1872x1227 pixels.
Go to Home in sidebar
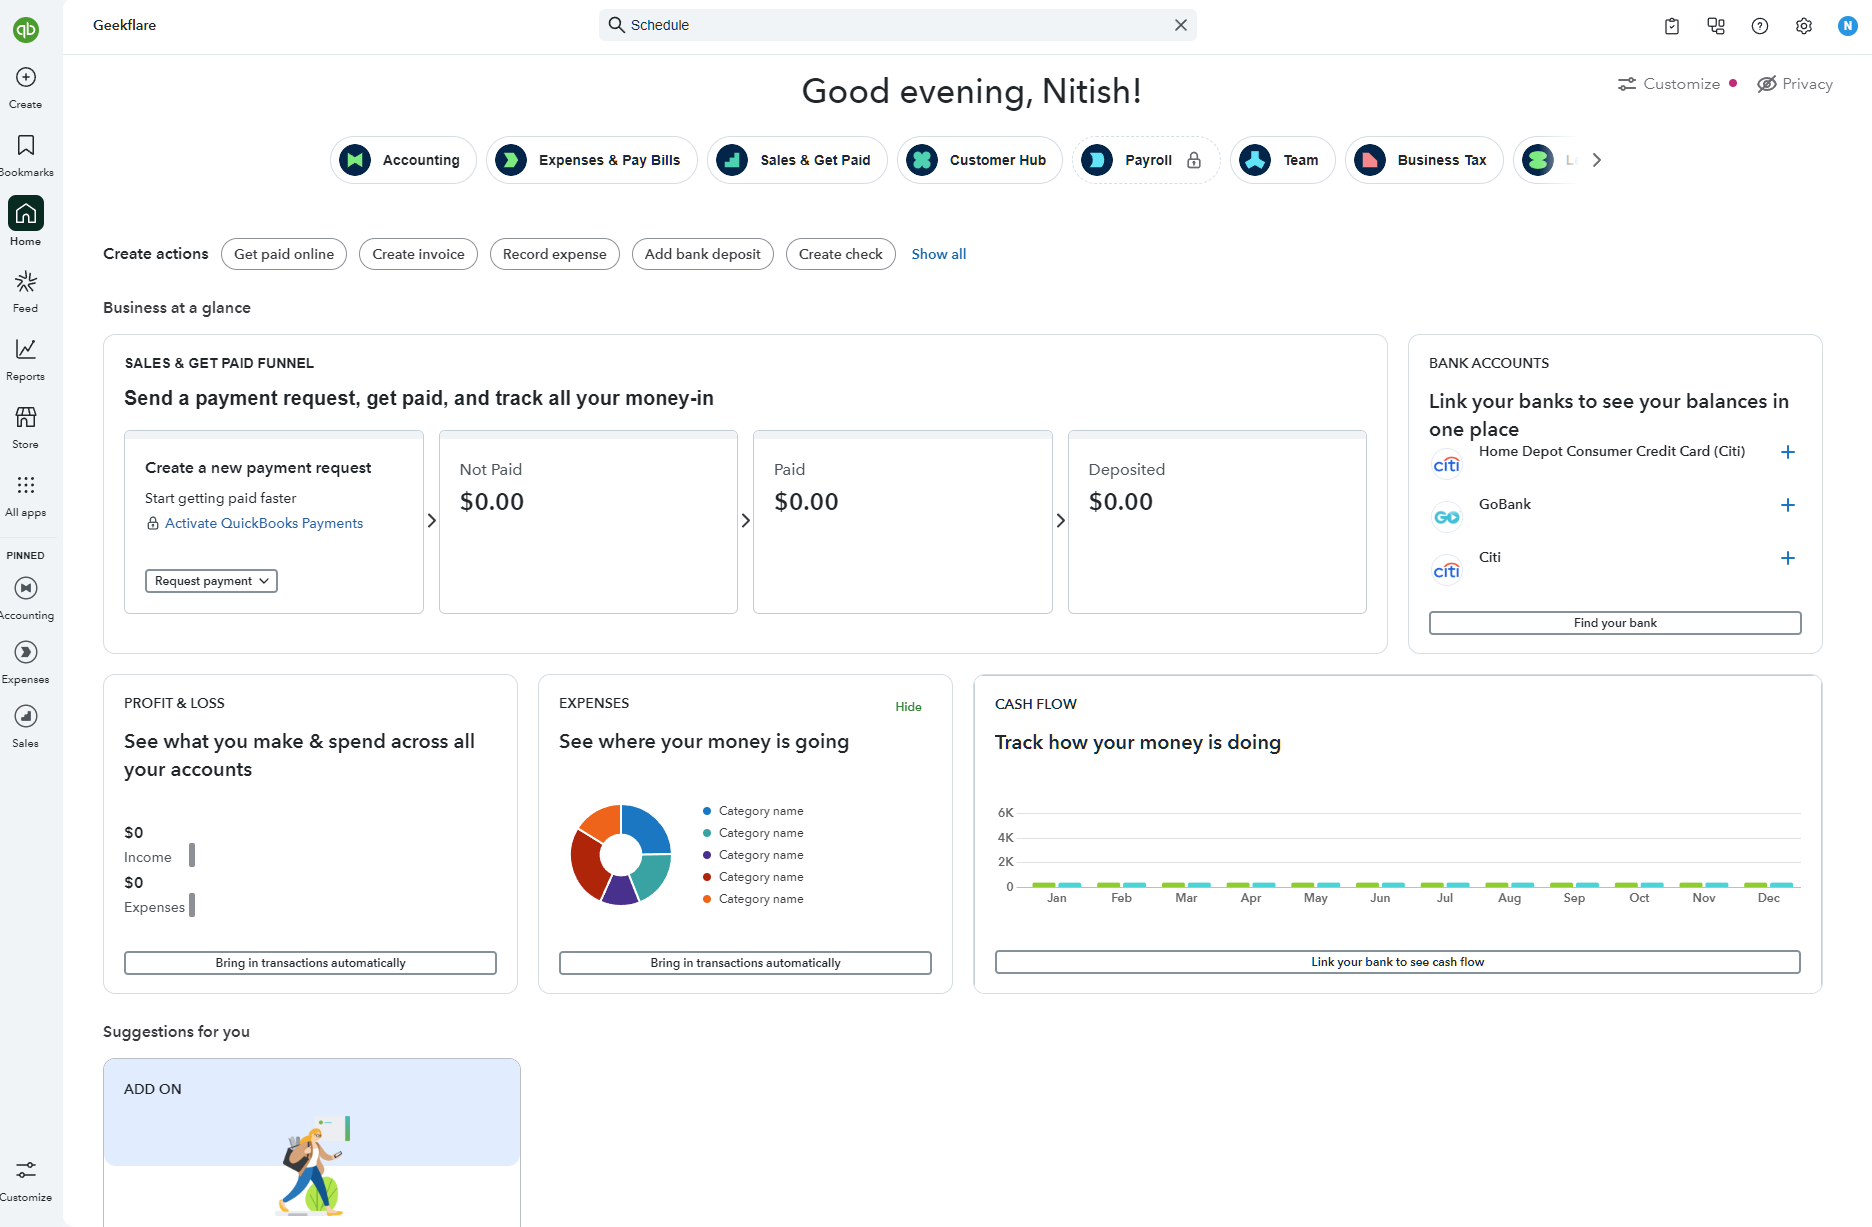(26, 222)
